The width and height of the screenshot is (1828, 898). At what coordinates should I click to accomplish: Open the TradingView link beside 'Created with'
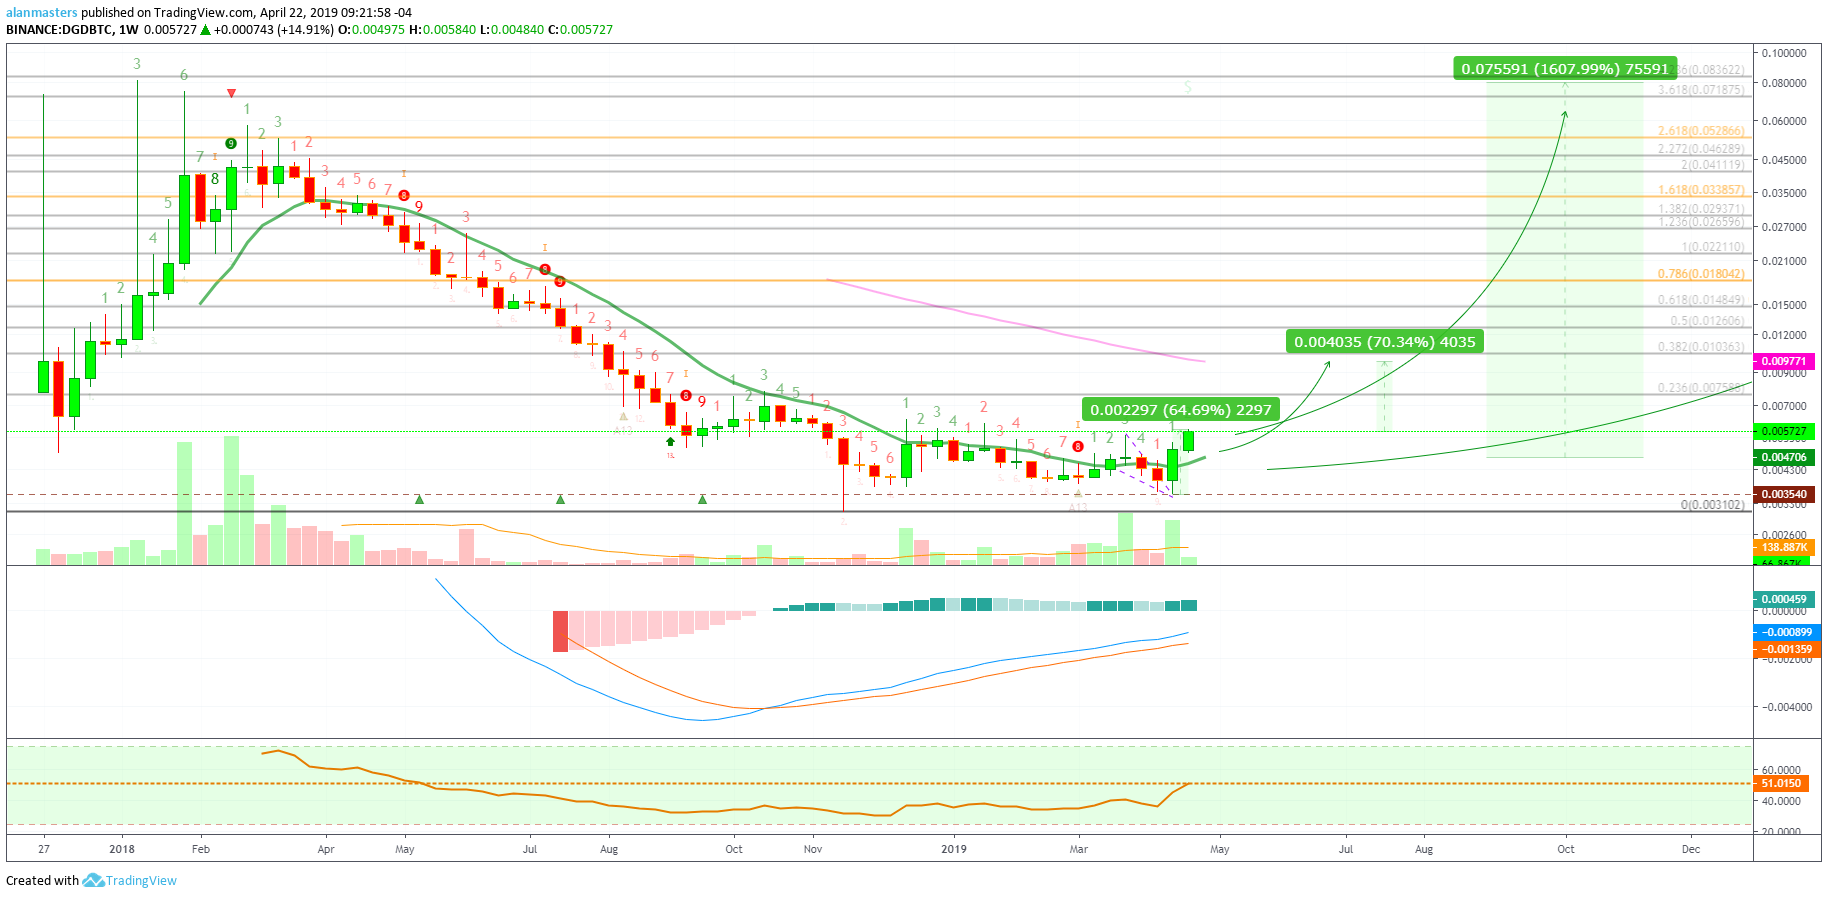[141, 881]
